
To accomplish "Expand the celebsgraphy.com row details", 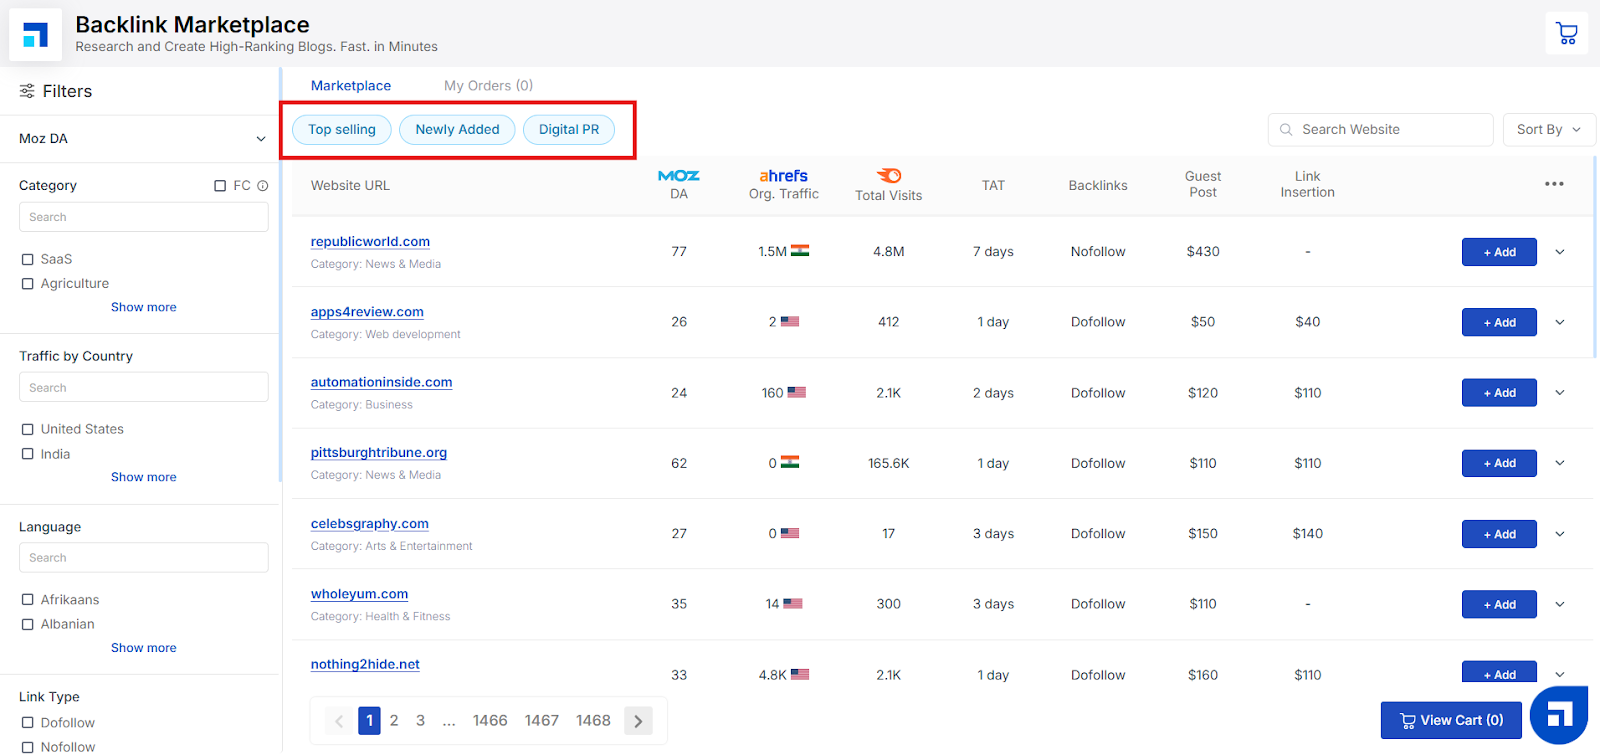I will click(1560, 534).
